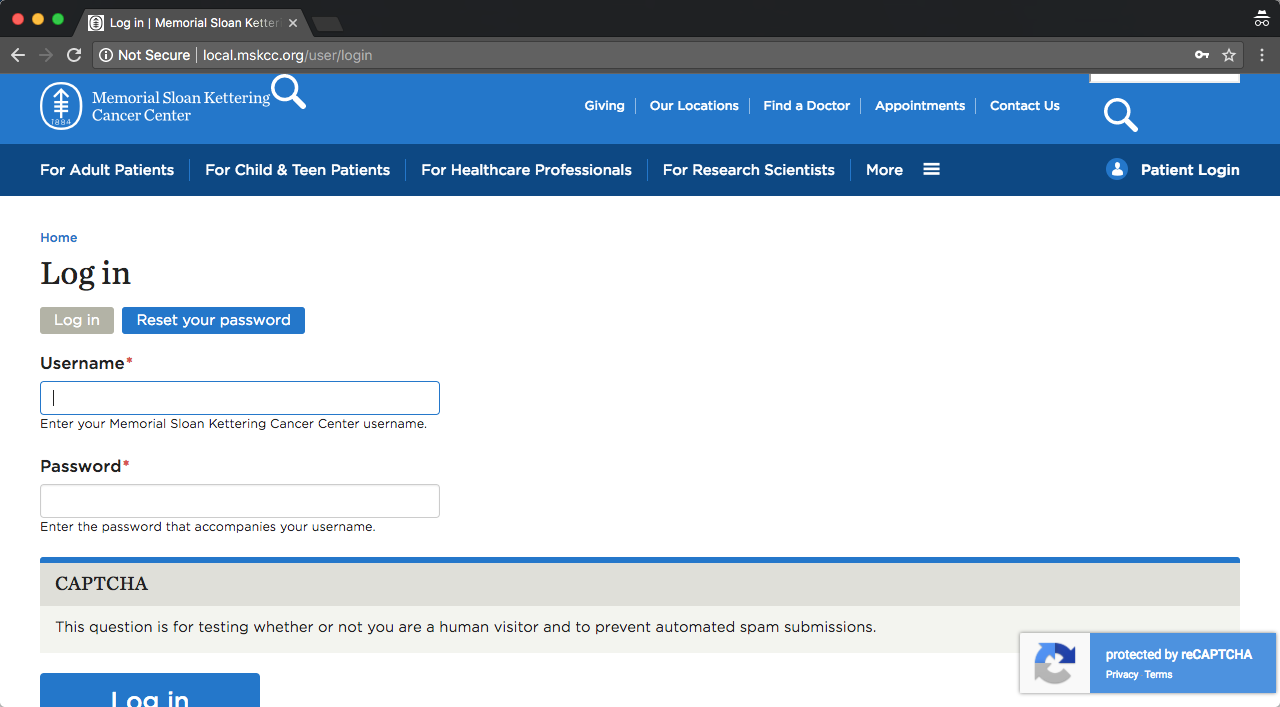Open a new tab with the tab-strip button
Image resolution: width=1280 pixels, height=707 pixels.
coord(327,23)
